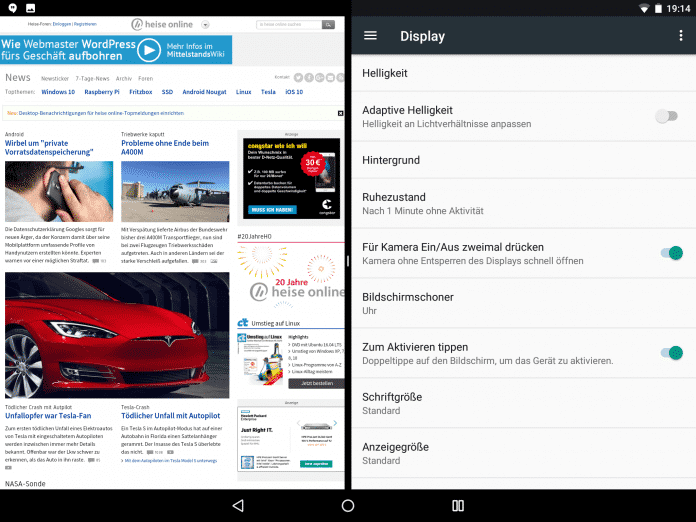Tap the split-screen recents button
The width and height of the screenshot is (696, 522).
[x=458, y=506]
